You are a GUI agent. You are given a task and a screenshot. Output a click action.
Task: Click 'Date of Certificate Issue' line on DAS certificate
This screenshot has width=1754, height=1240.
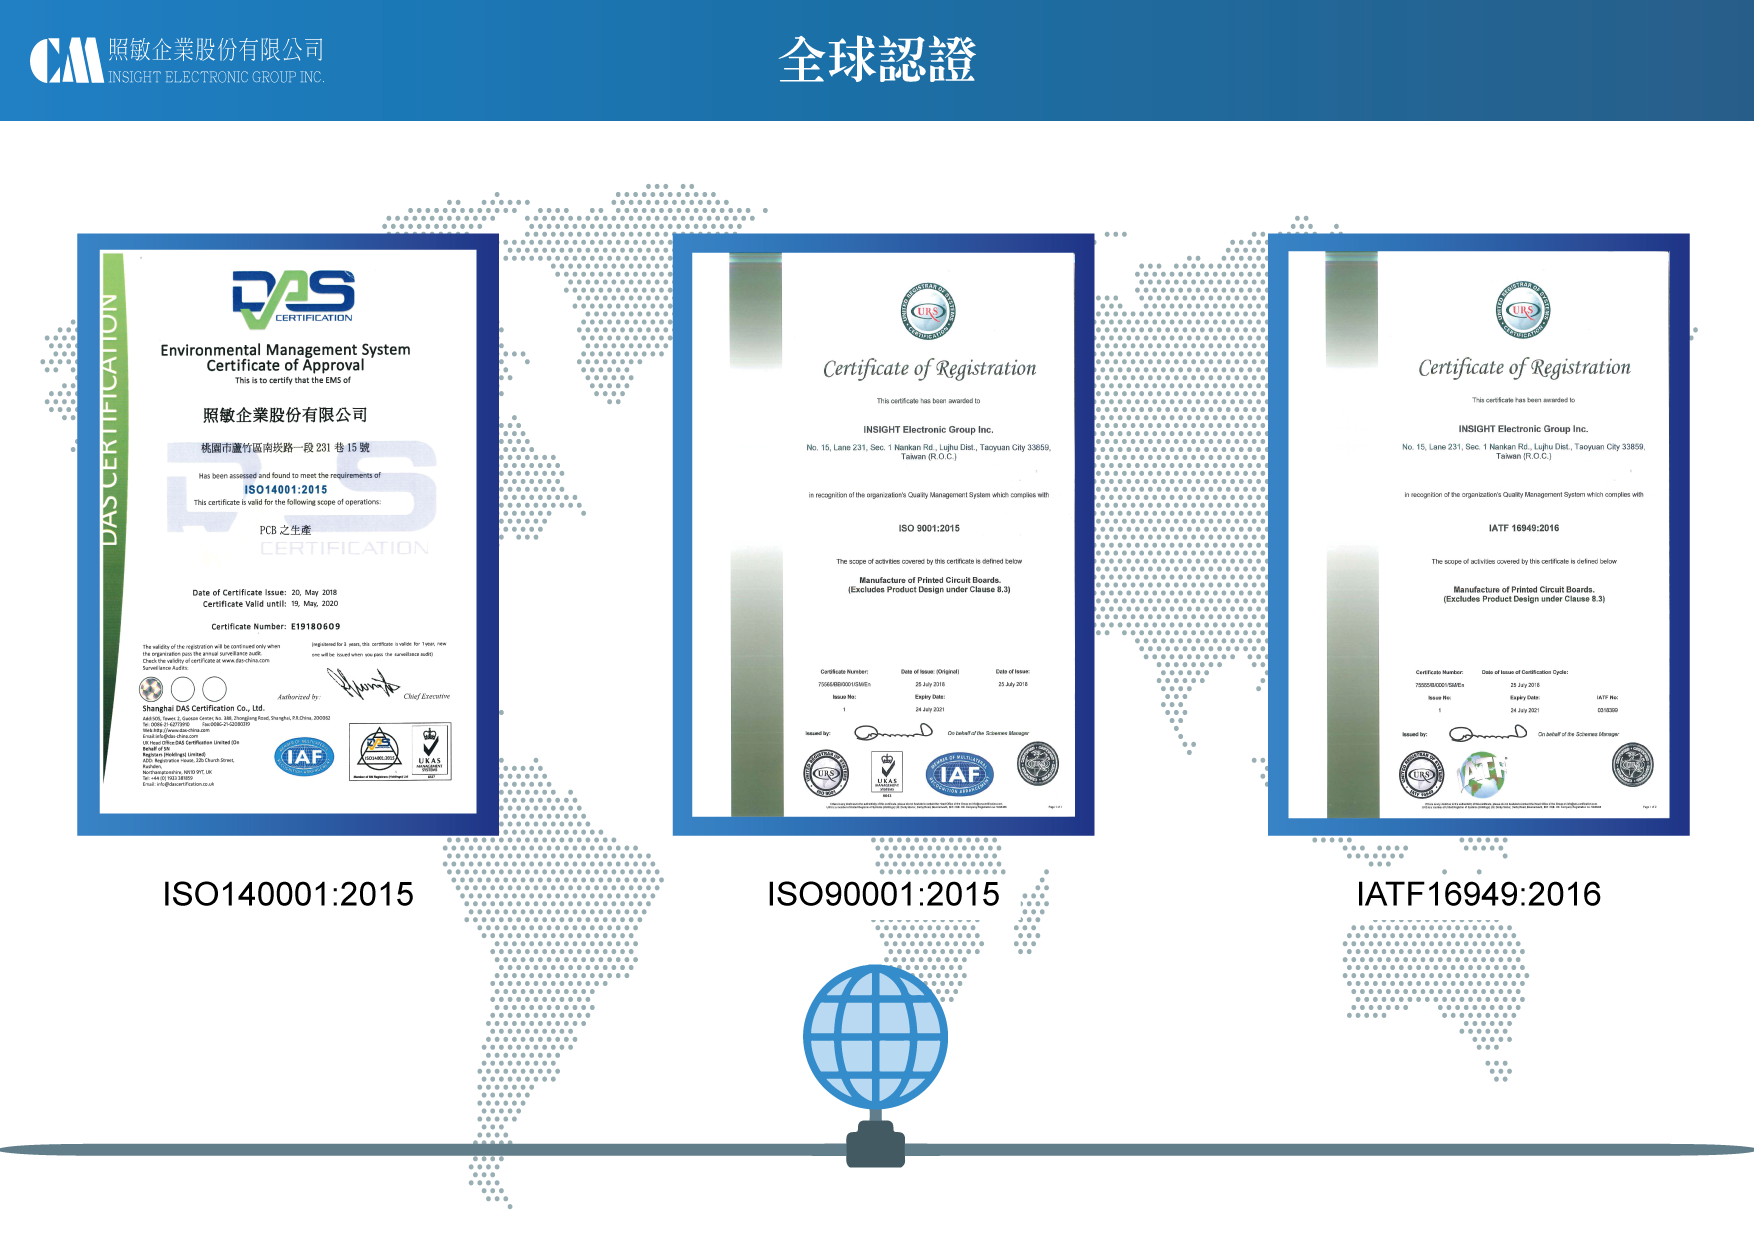coord(265,592)
